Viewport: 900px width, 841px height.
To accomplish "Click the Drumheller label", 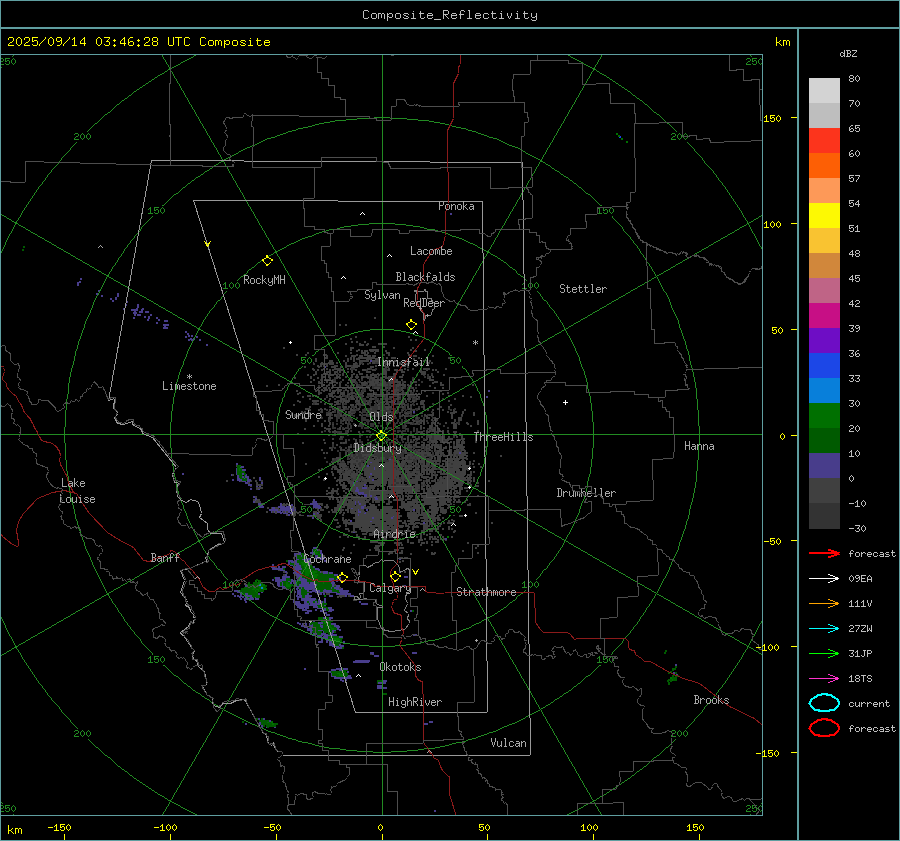I will (586, 493).
